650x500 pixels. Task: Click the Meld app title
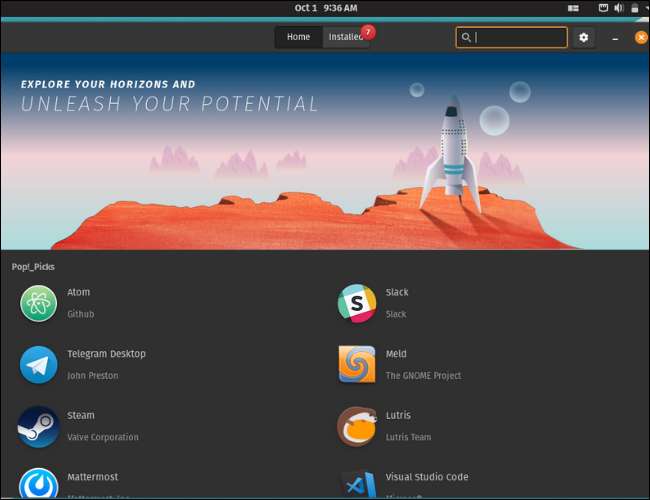click(x=396, y=354)
